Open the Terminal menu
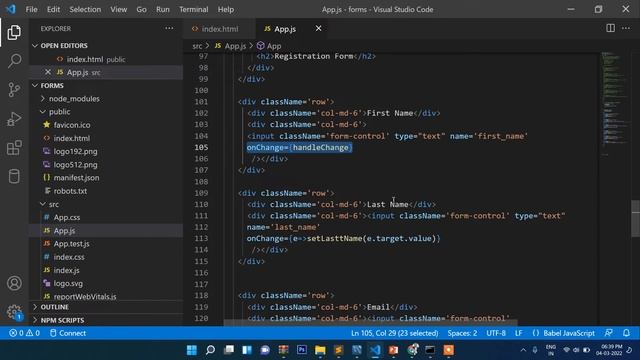The height and width of the screenshot is (360, 640). tap(193, 9)
